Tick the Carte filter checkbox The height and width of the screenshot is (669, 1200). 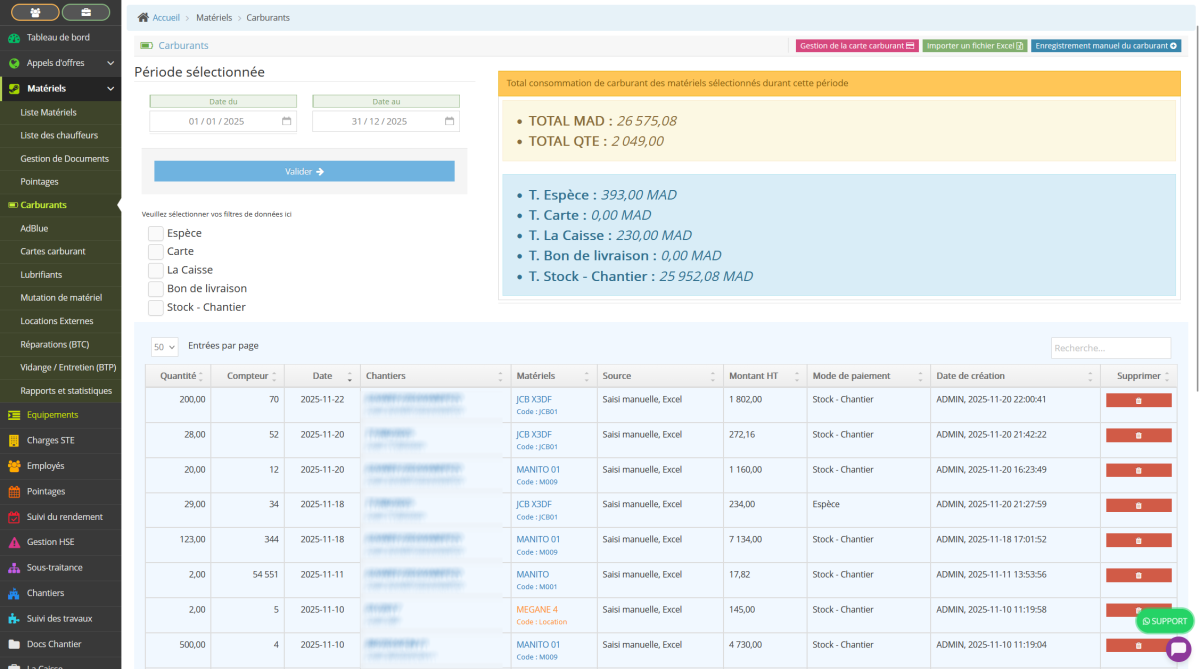156,252
